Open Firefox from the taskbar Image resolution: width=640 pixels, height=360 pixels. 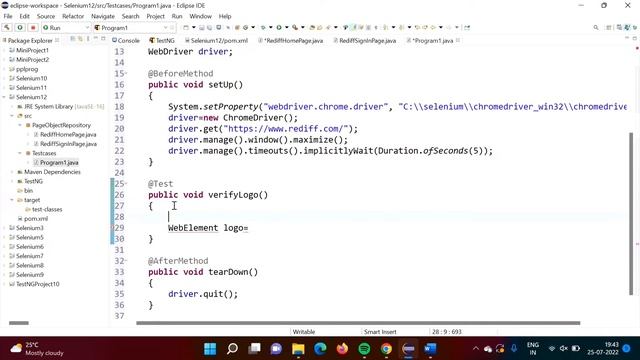click(x=342, y=349)
